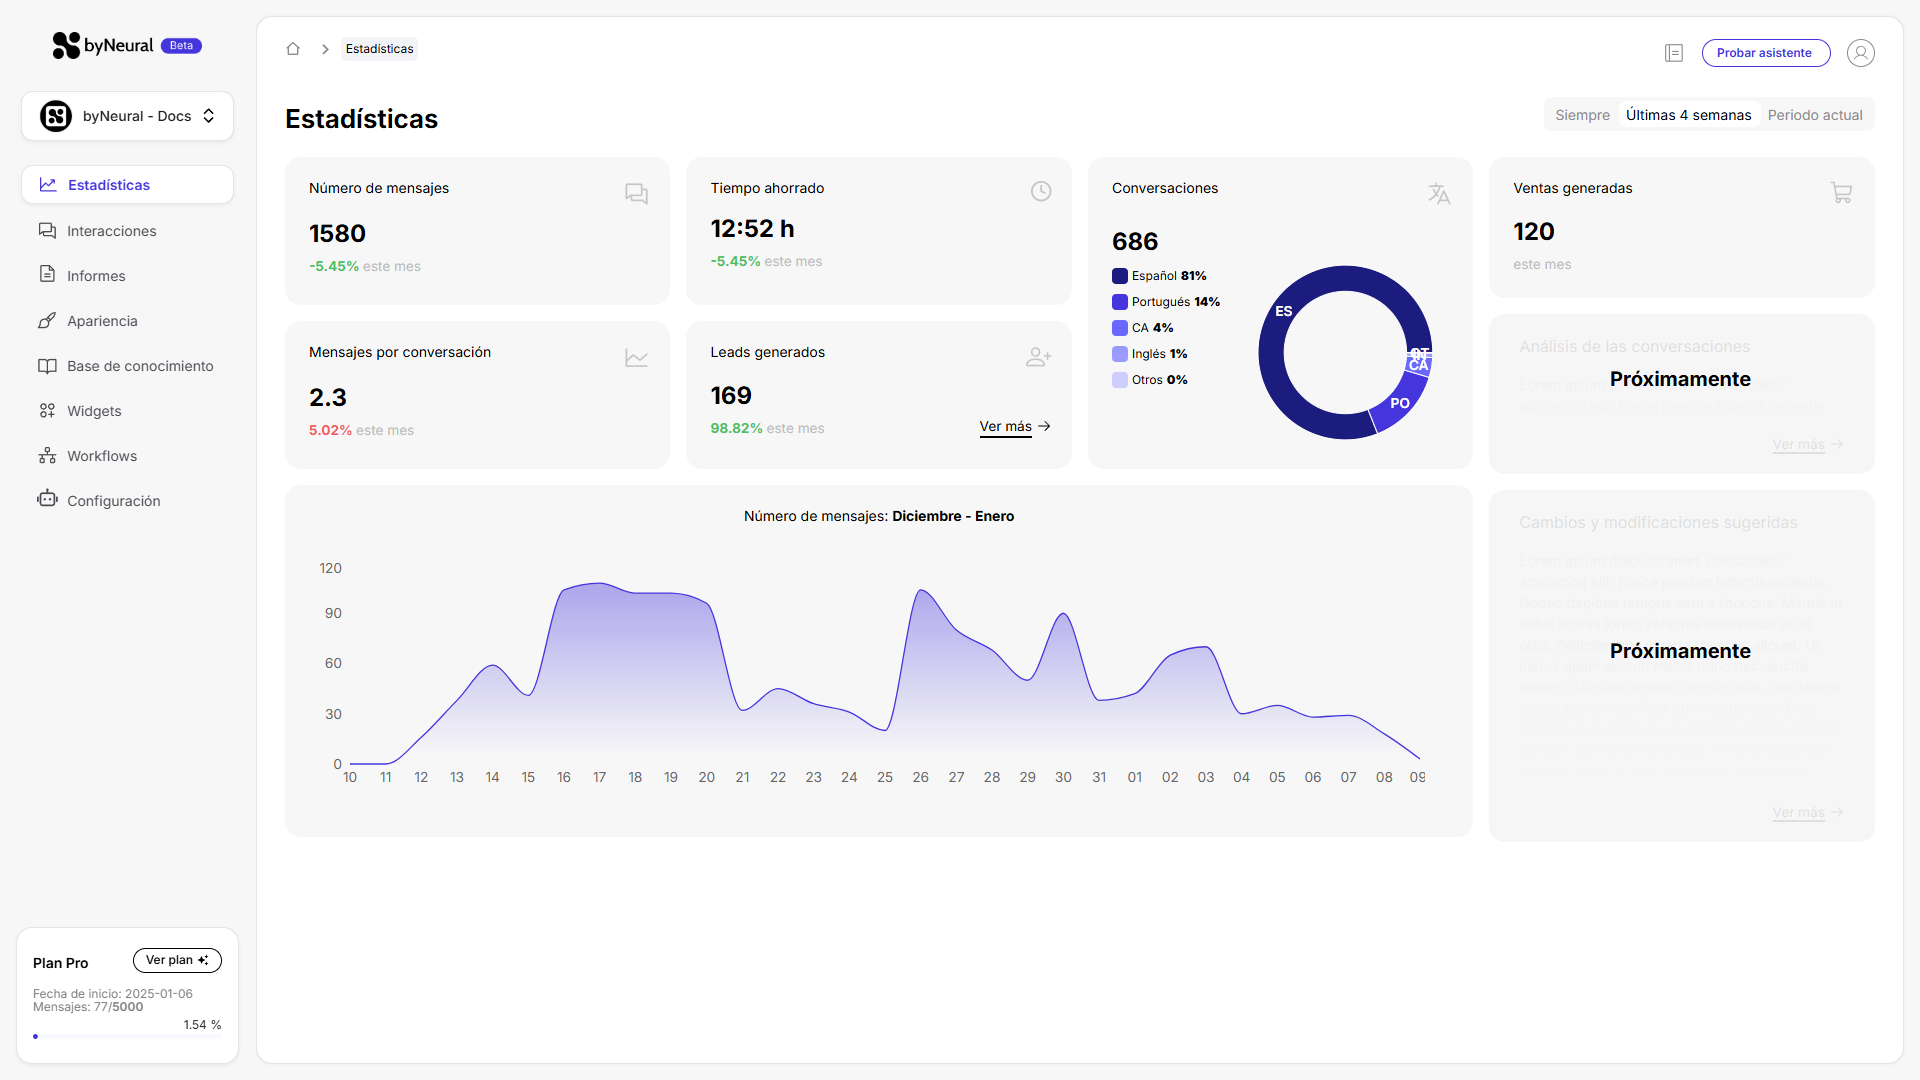Open the user profile avatar icon

tap(1860, 53)
